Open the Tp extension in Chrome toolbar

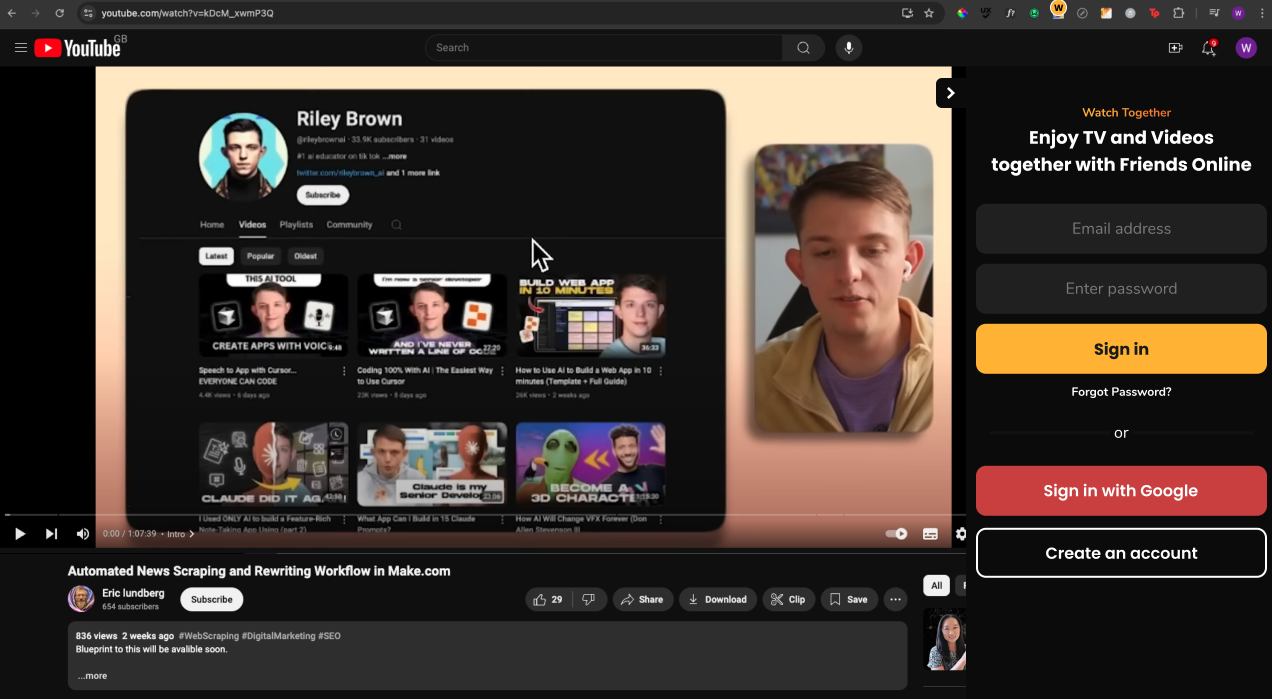coord(1155,13)
